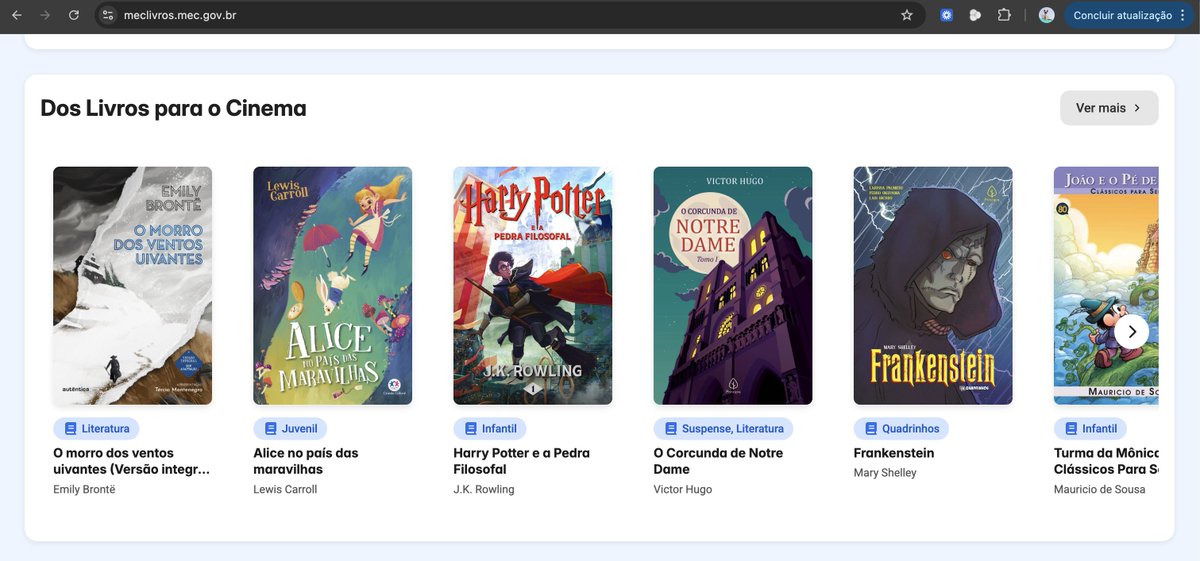Screen dimensions: 1200x561
Task: Open the O Corcunda de Notre Dame cover
Action: (733, 285)
